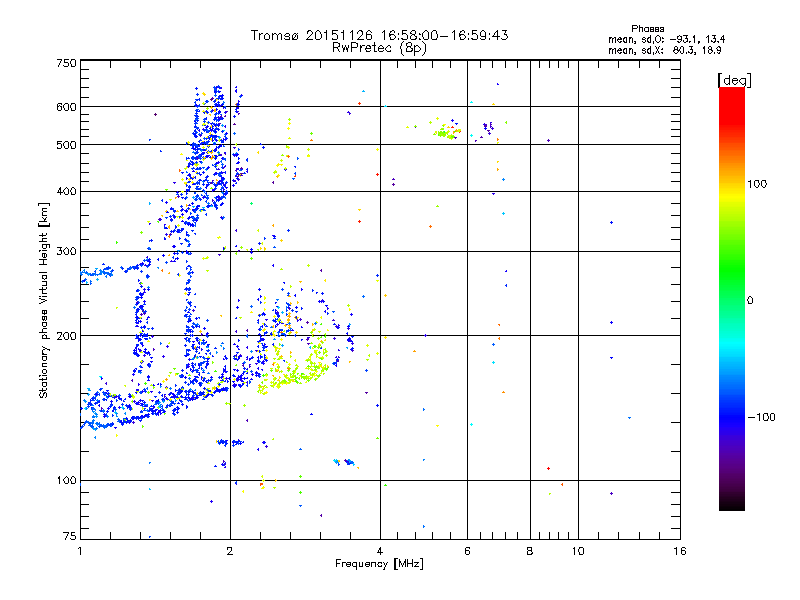Click the x-axis tick label '2'
Viewport: 800px width, 600px height.
(230, 551)
